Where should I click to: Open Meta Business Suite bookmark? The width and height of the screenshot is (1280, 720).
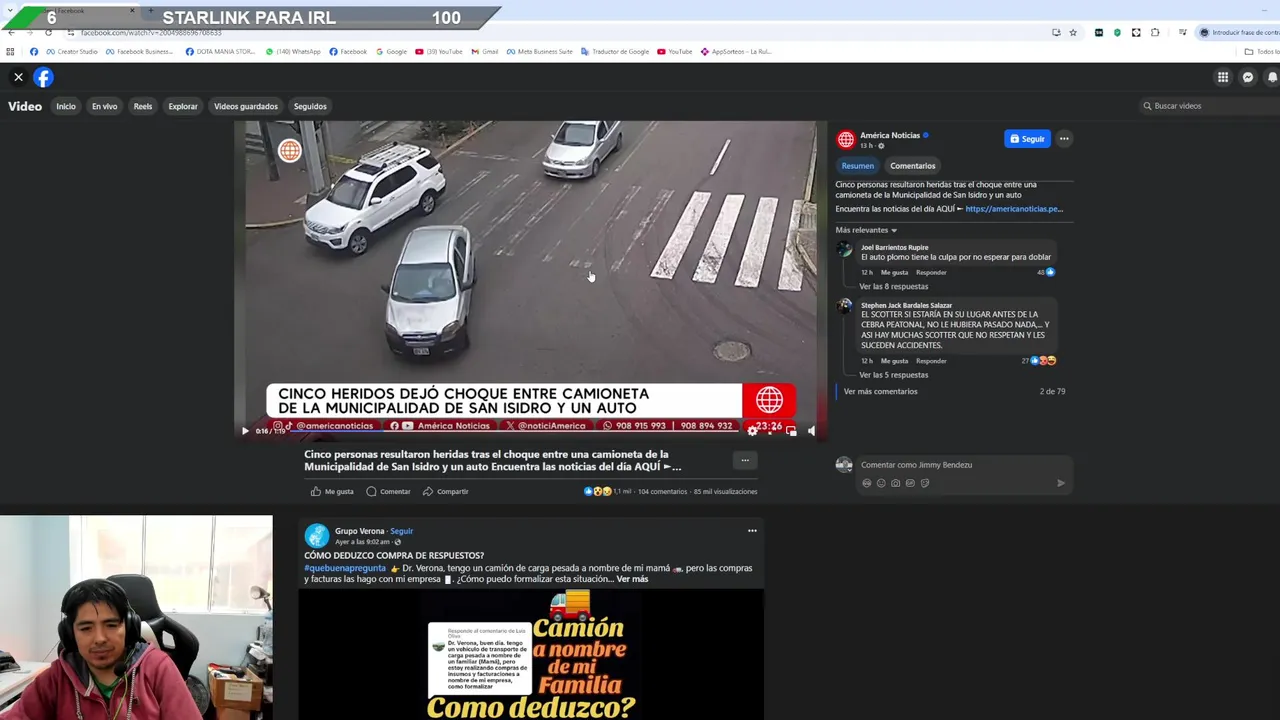[540, 52]
